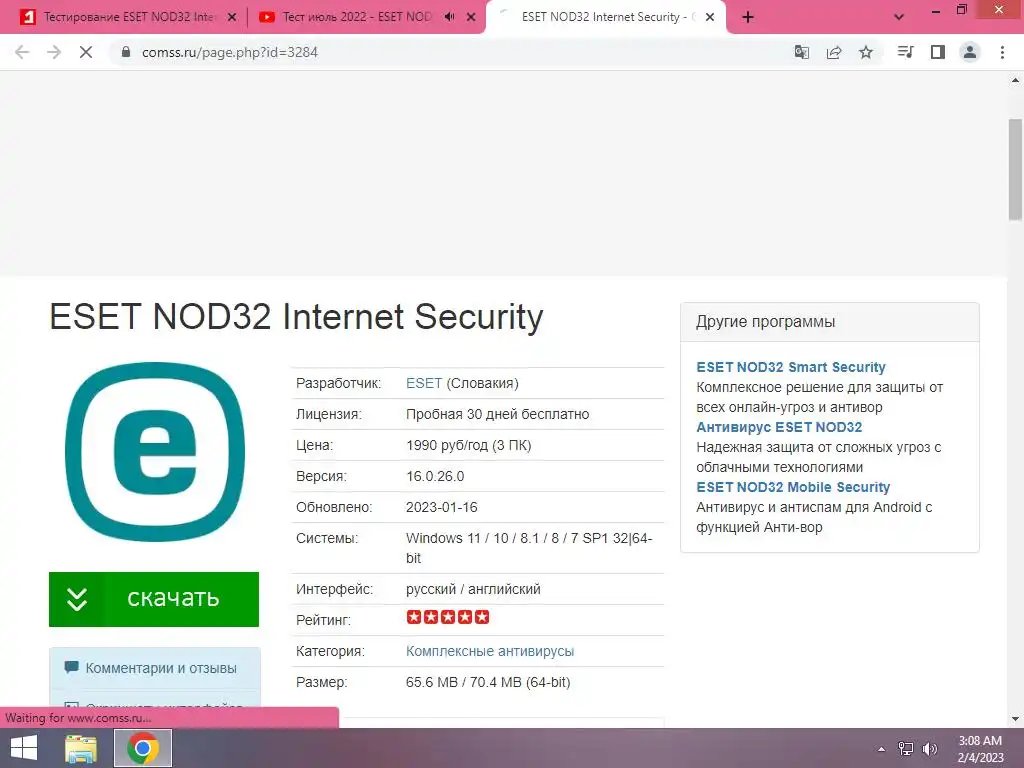Open tab search chevron

coord(899,17)
